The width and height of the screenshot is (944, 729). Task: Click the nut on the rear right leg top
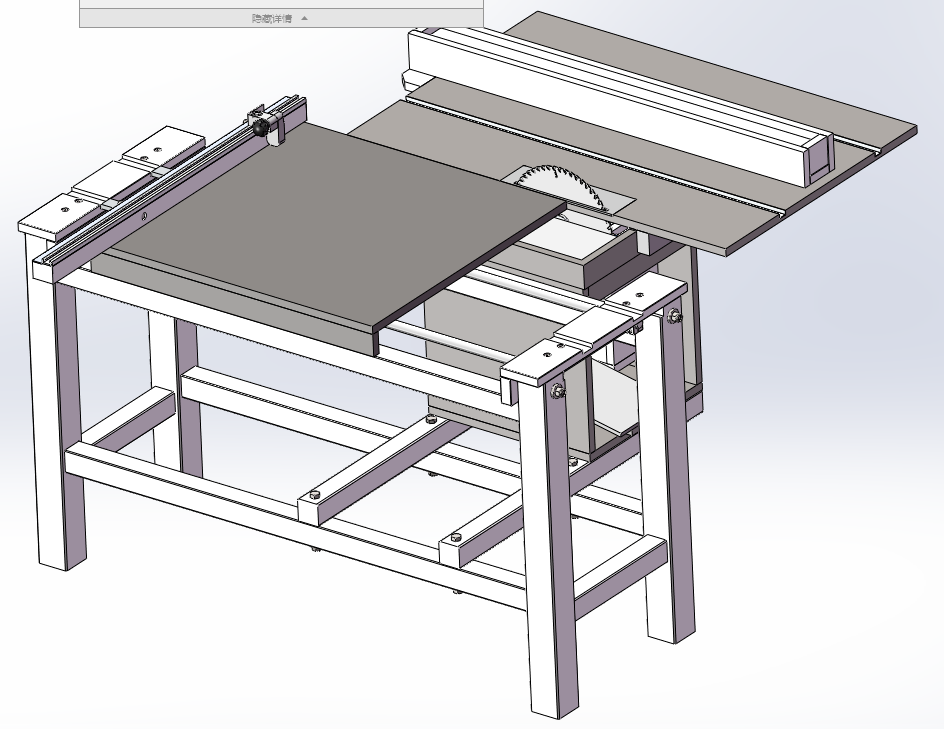(674, 317)
